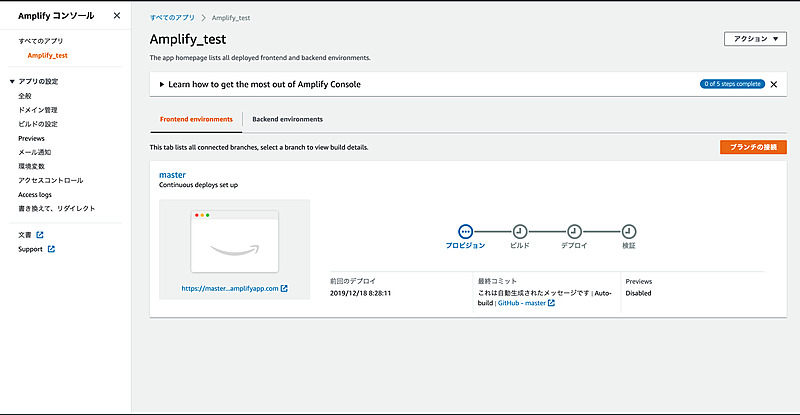Click the Provision step status icon
Viewport: 800px width, 415px height.
pos(465,231)
